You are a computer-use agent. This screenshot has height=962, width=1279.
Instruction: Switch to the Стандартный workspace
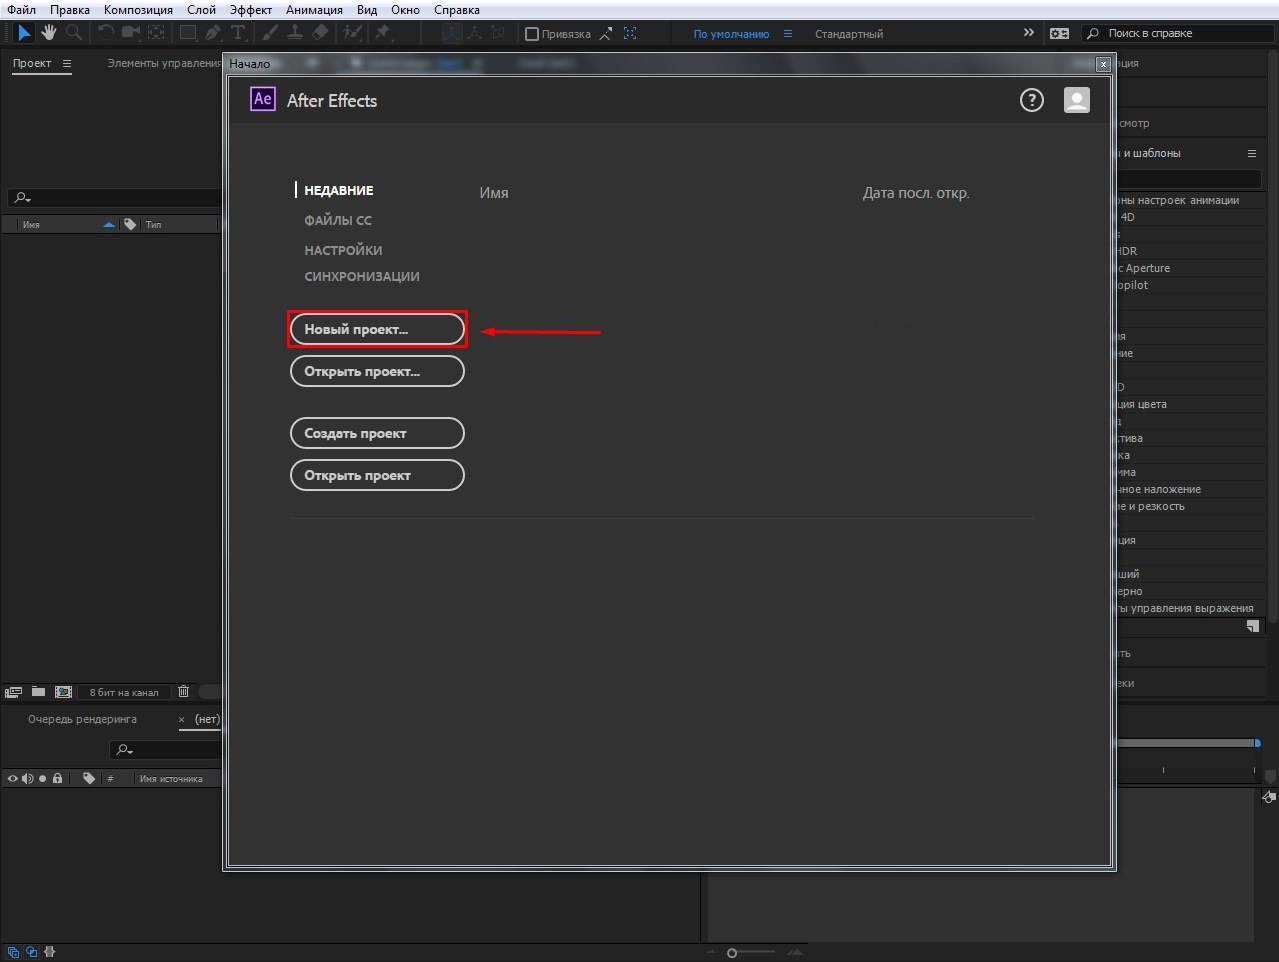849,34
